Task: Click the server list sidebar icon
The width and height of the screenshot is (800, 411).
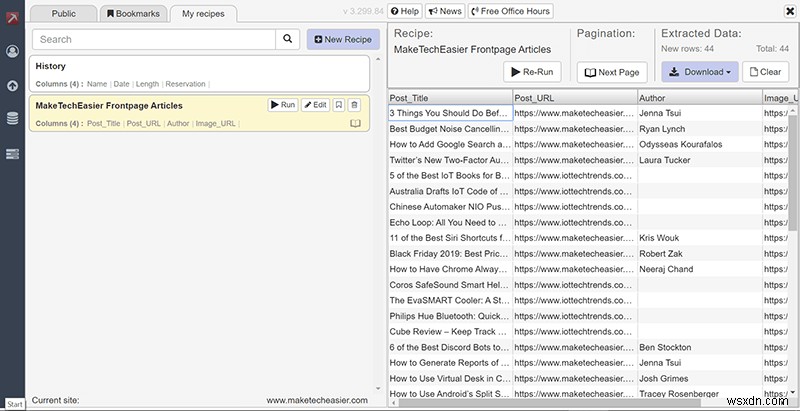Action: pyautogui.click(x=12, y=154)
